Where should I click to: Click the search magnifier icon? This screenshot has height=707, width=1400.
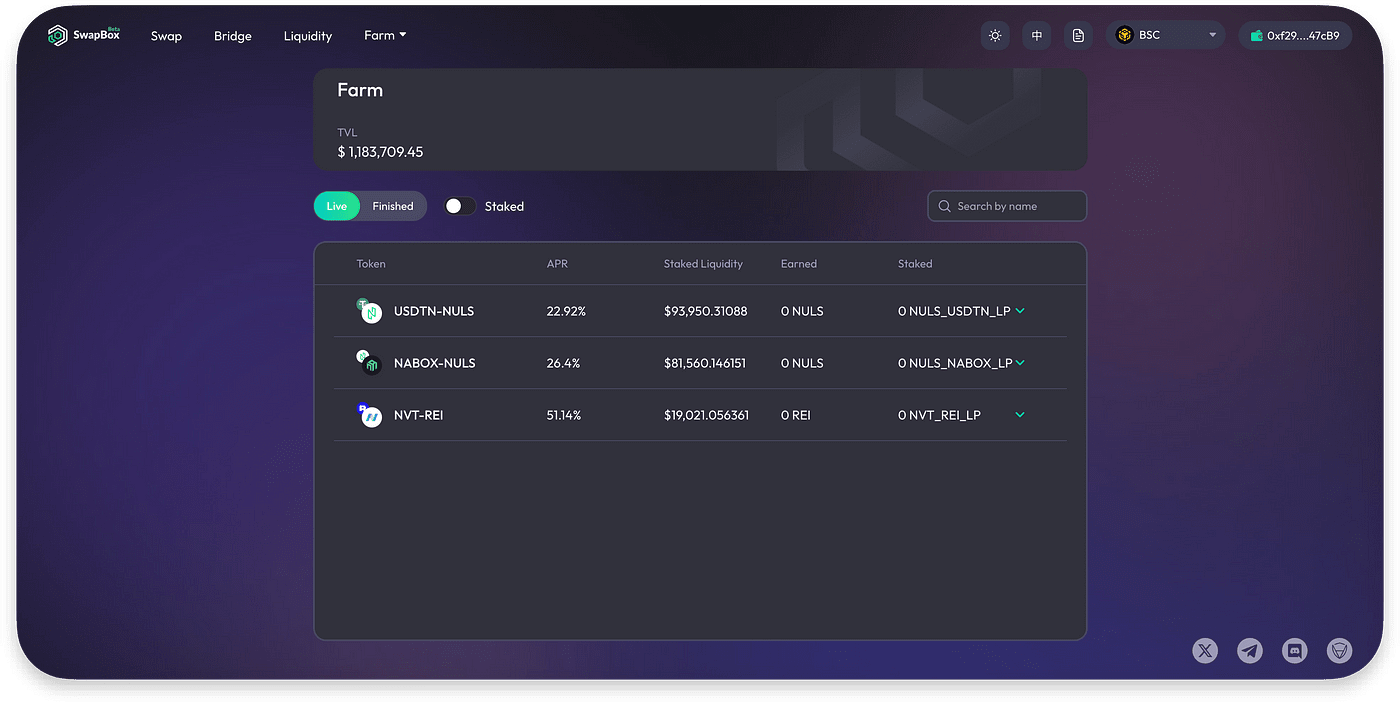[944, 206]
